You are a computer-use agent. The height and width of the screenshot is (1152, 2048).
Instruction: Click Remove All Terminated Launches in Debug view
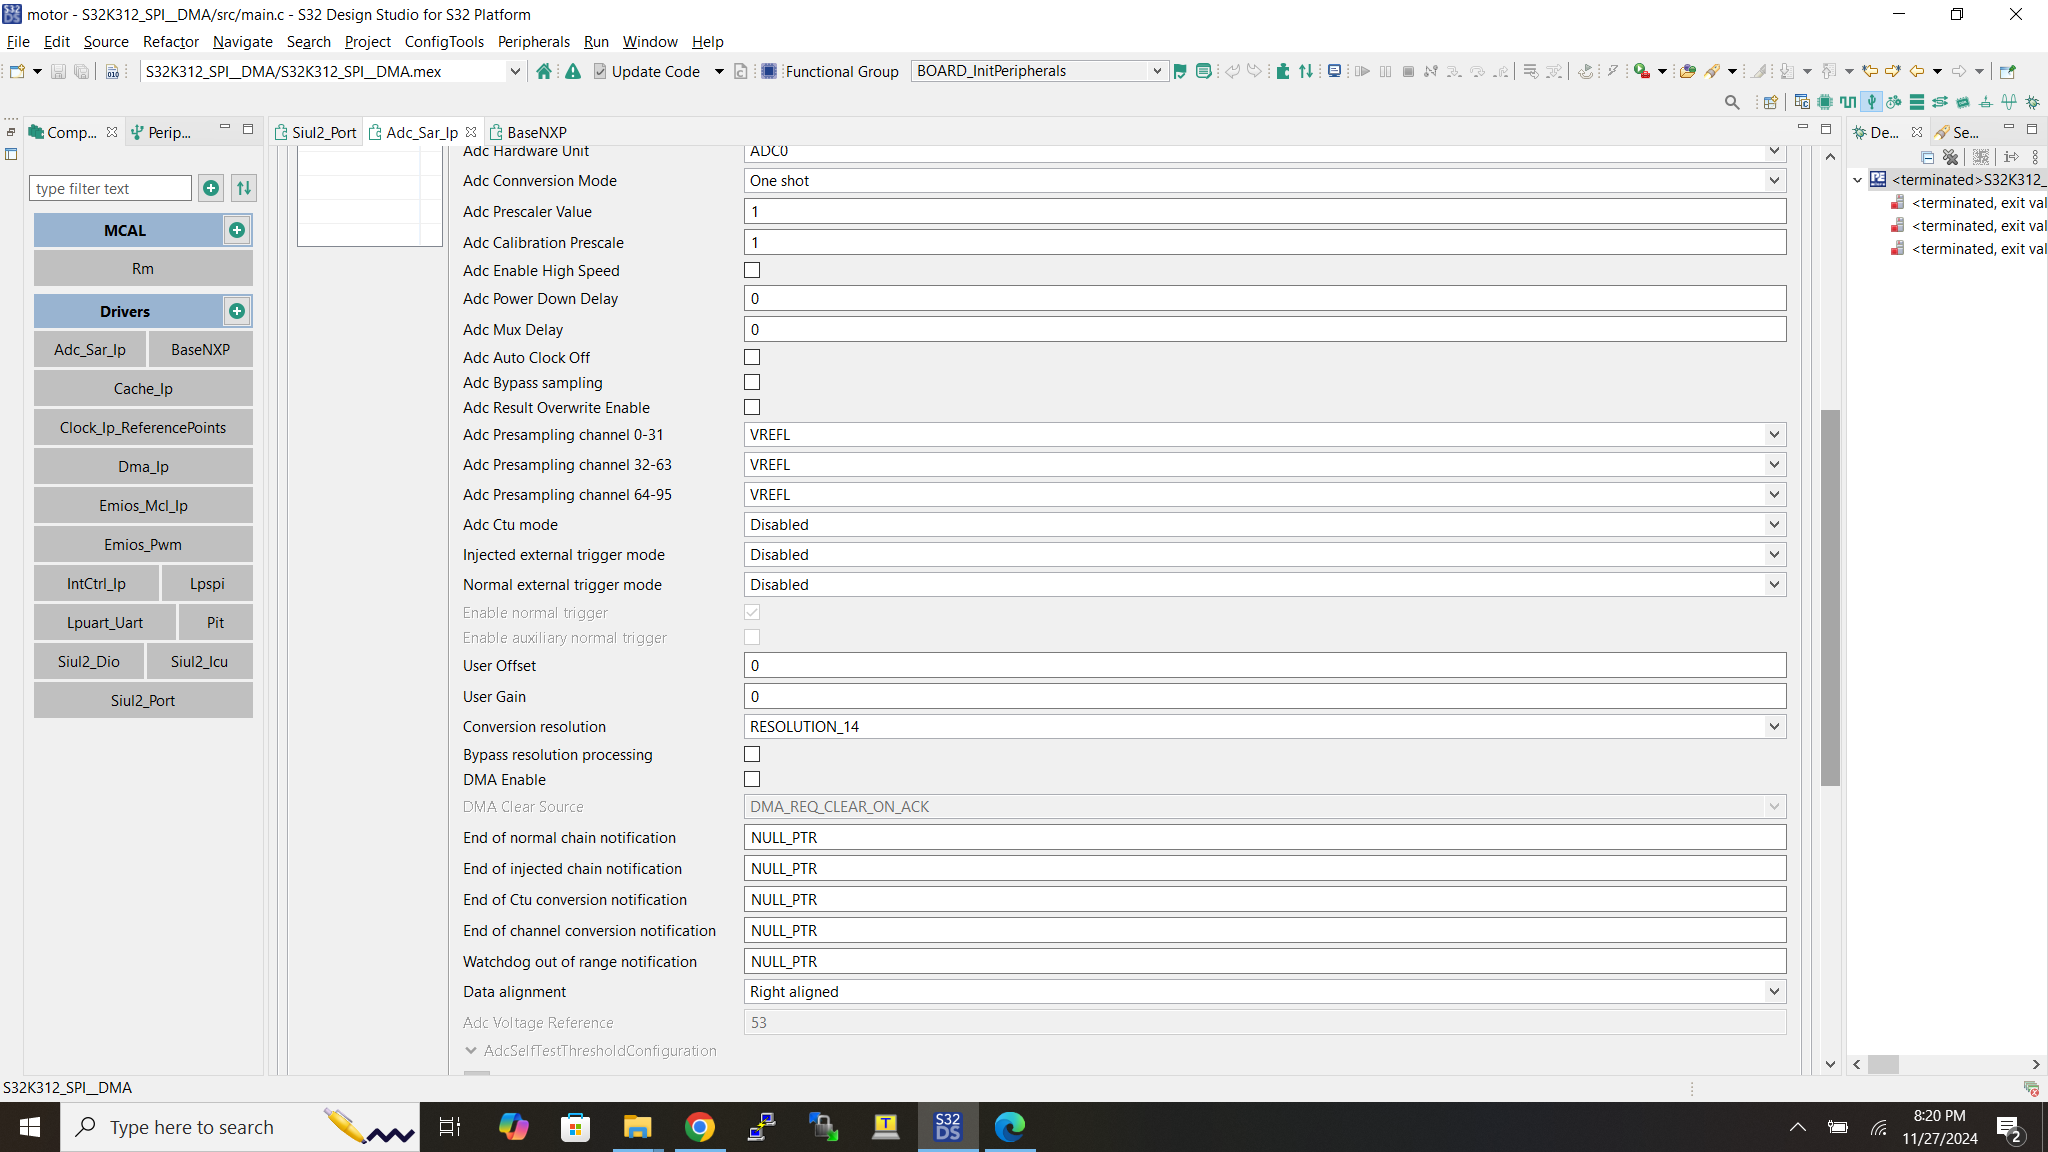1950,158
